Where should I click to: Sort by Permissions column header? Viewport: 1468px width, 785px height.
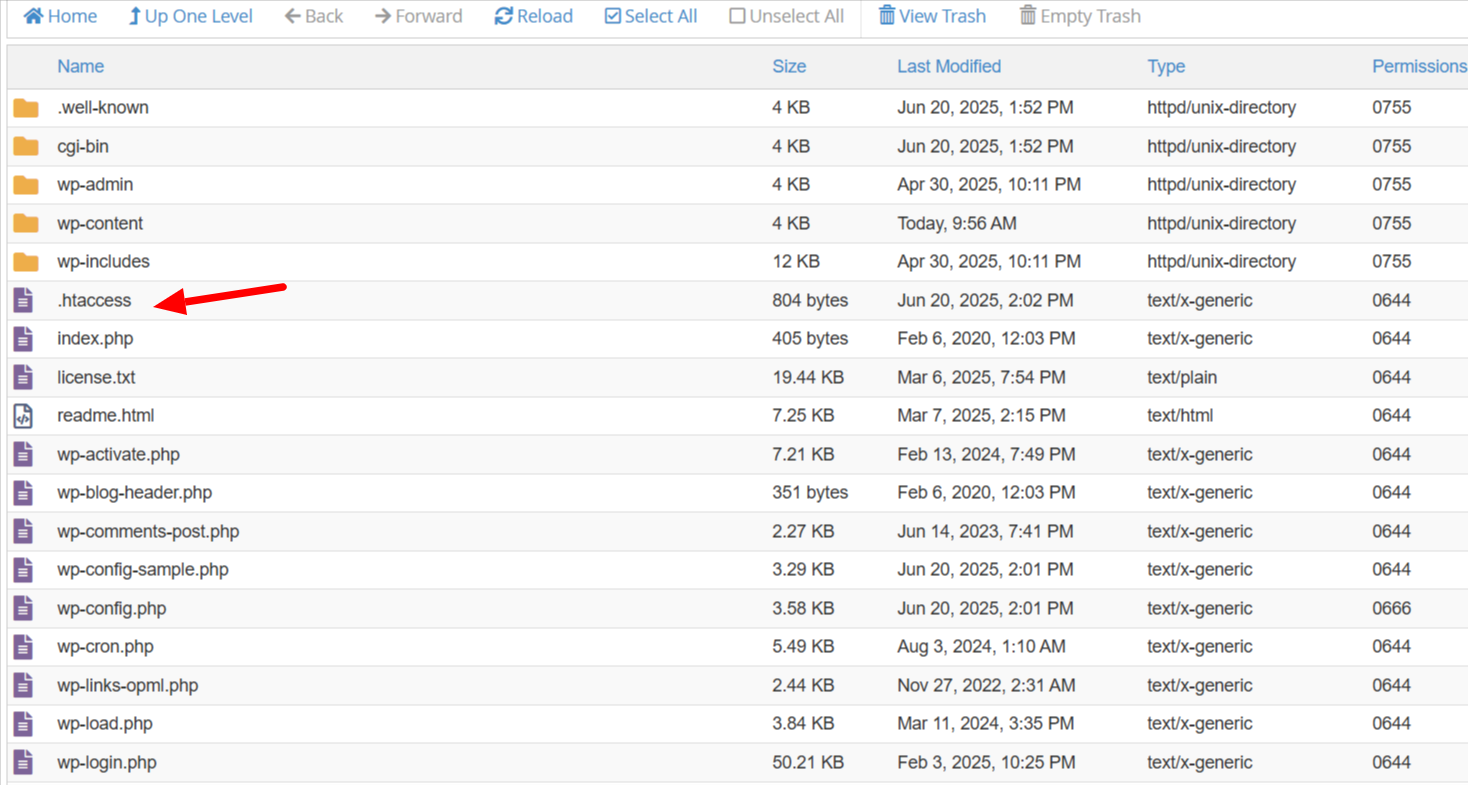(1419, 66)
